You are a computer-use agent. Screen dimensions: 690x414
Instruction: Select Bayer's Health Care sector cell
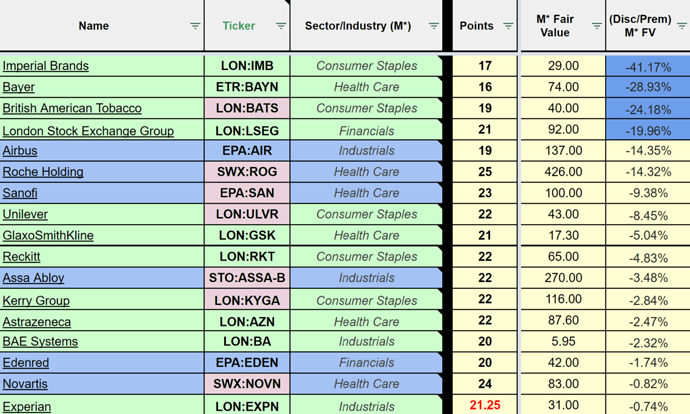[x=366, y=87]
